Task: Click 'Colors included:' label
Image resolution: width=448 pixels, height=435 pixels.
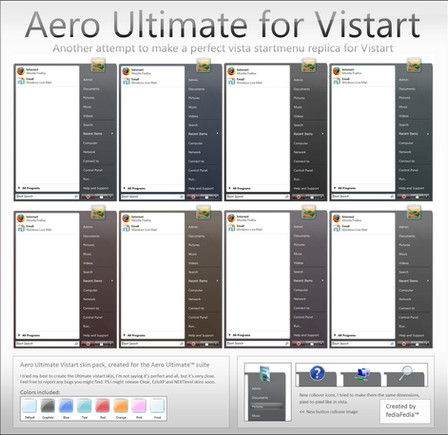Action: point(40,392)
